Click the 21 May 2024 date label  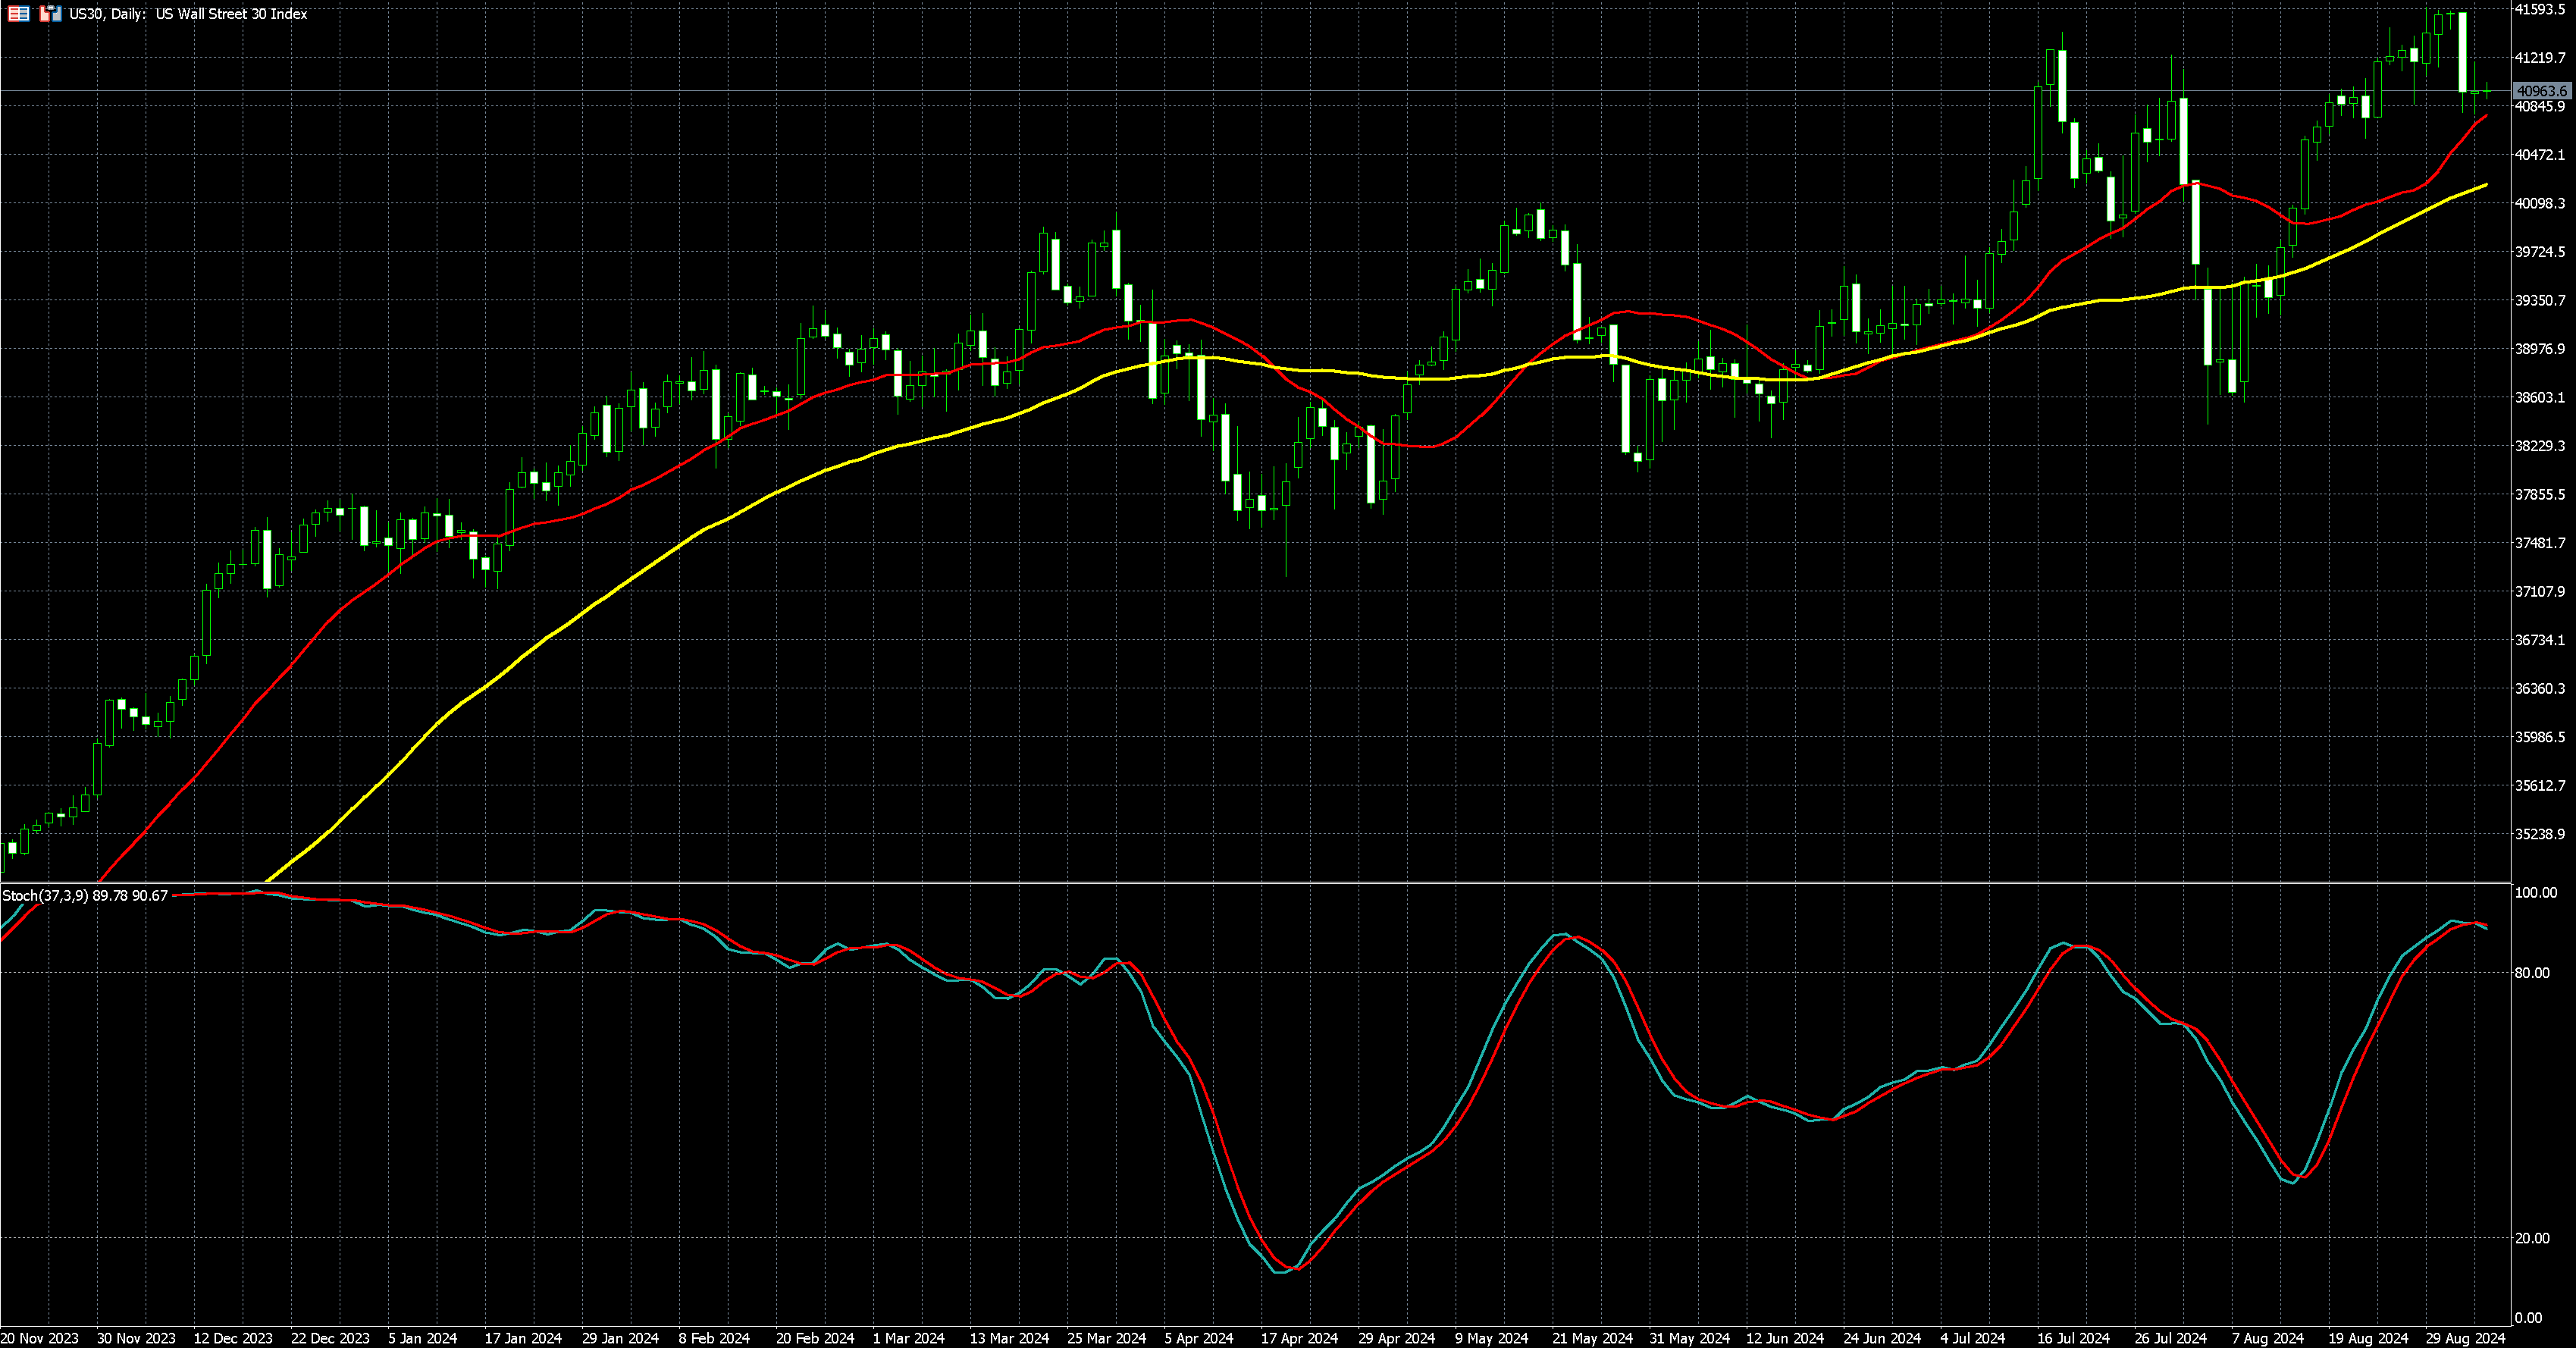pos(1592,1338)
